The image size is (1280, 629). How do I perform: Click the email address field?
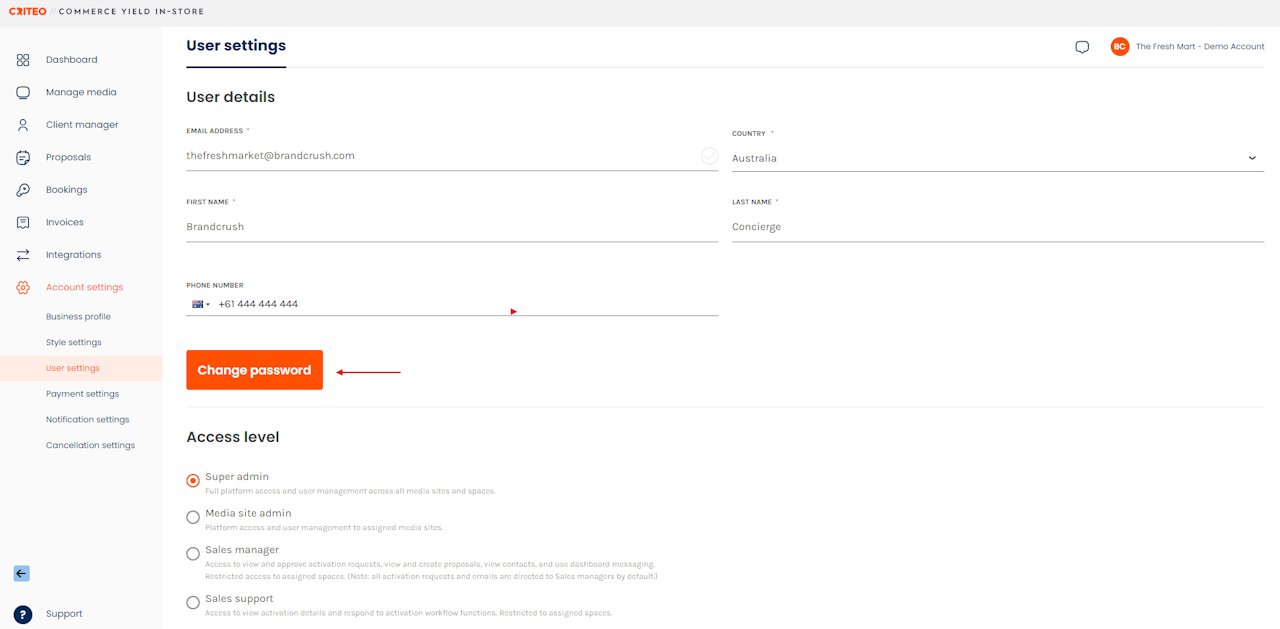[452, 156]
